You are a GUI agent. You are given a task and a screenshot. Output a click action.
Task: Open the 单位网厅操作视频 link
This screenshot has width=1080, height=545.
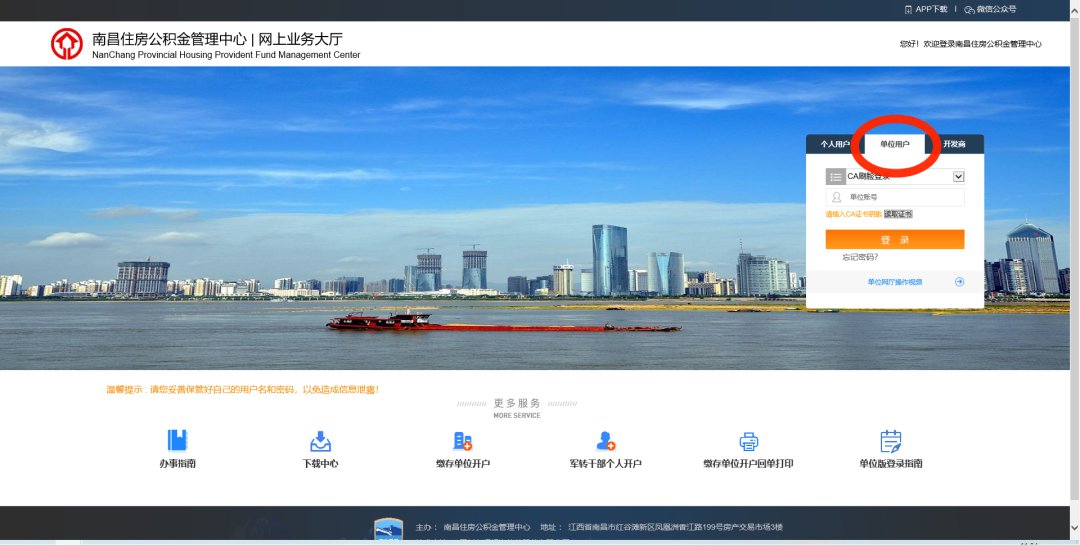click(x=895, y=282)
